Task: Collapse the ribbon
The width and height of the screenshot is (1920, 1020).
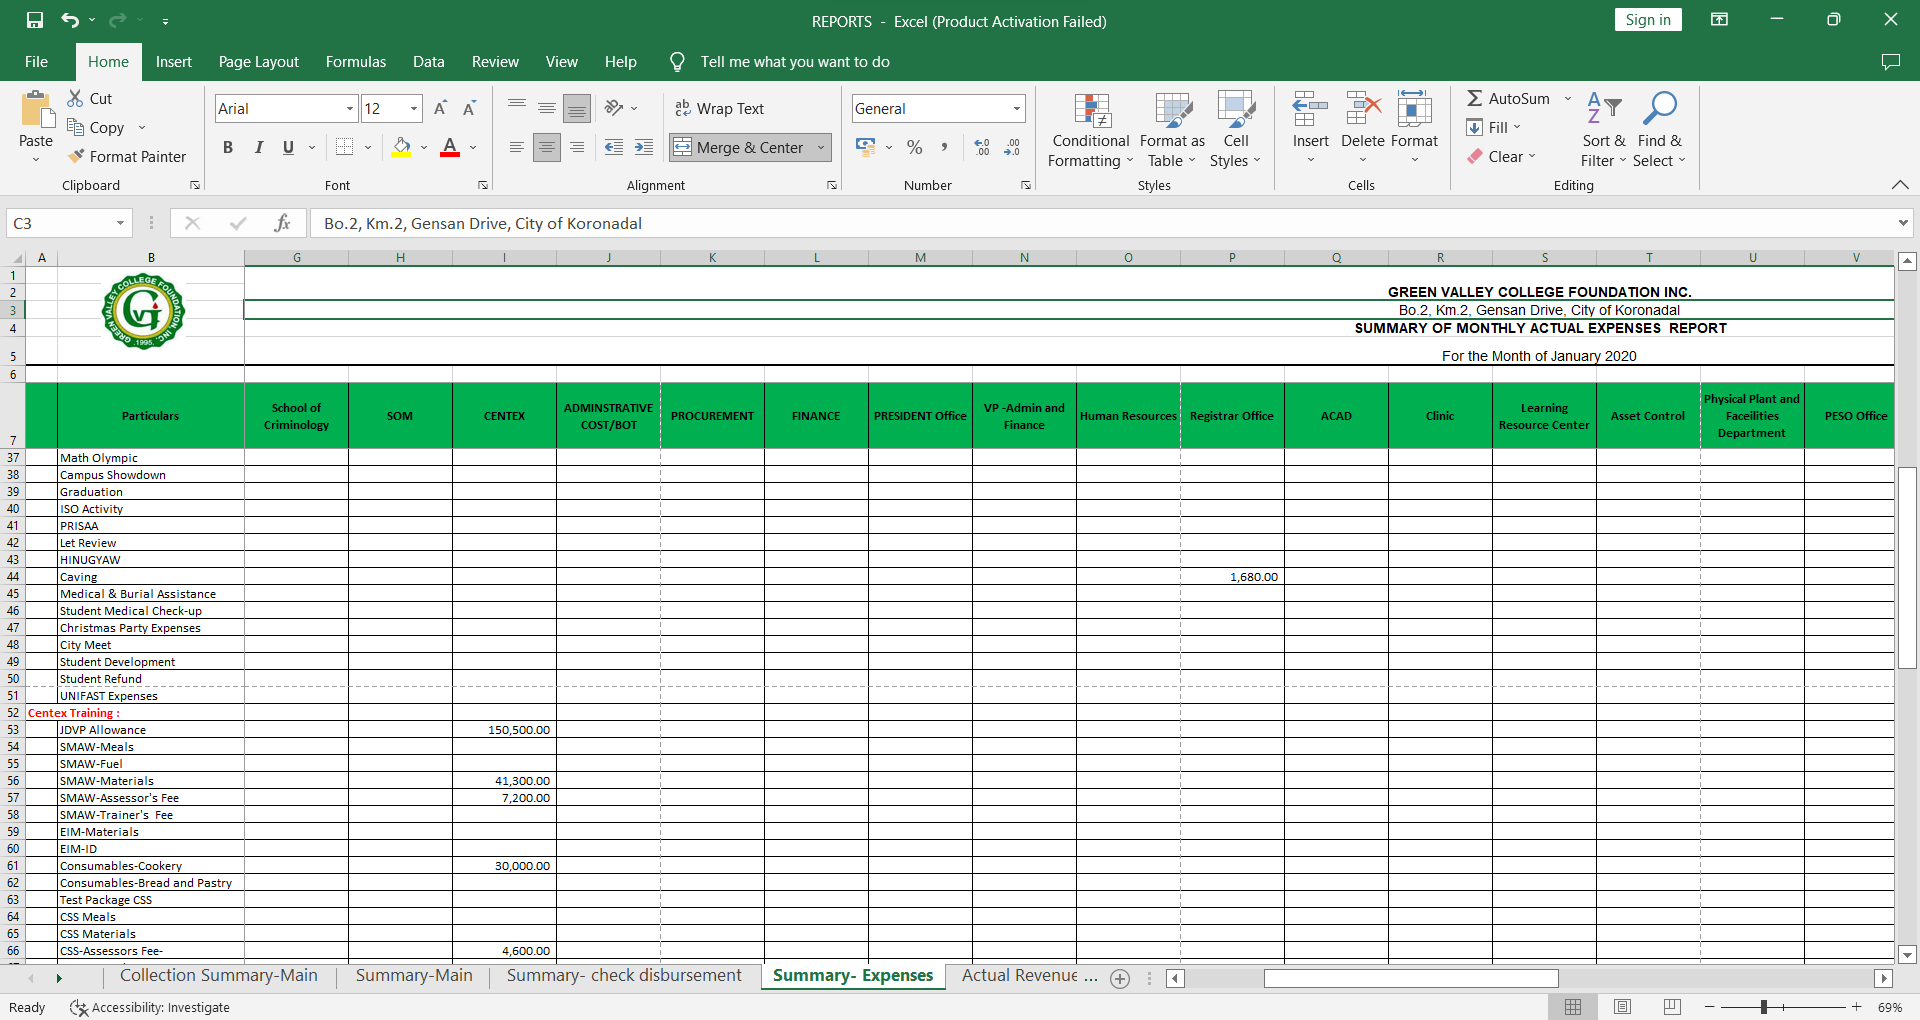Action: click(1900, 185)
